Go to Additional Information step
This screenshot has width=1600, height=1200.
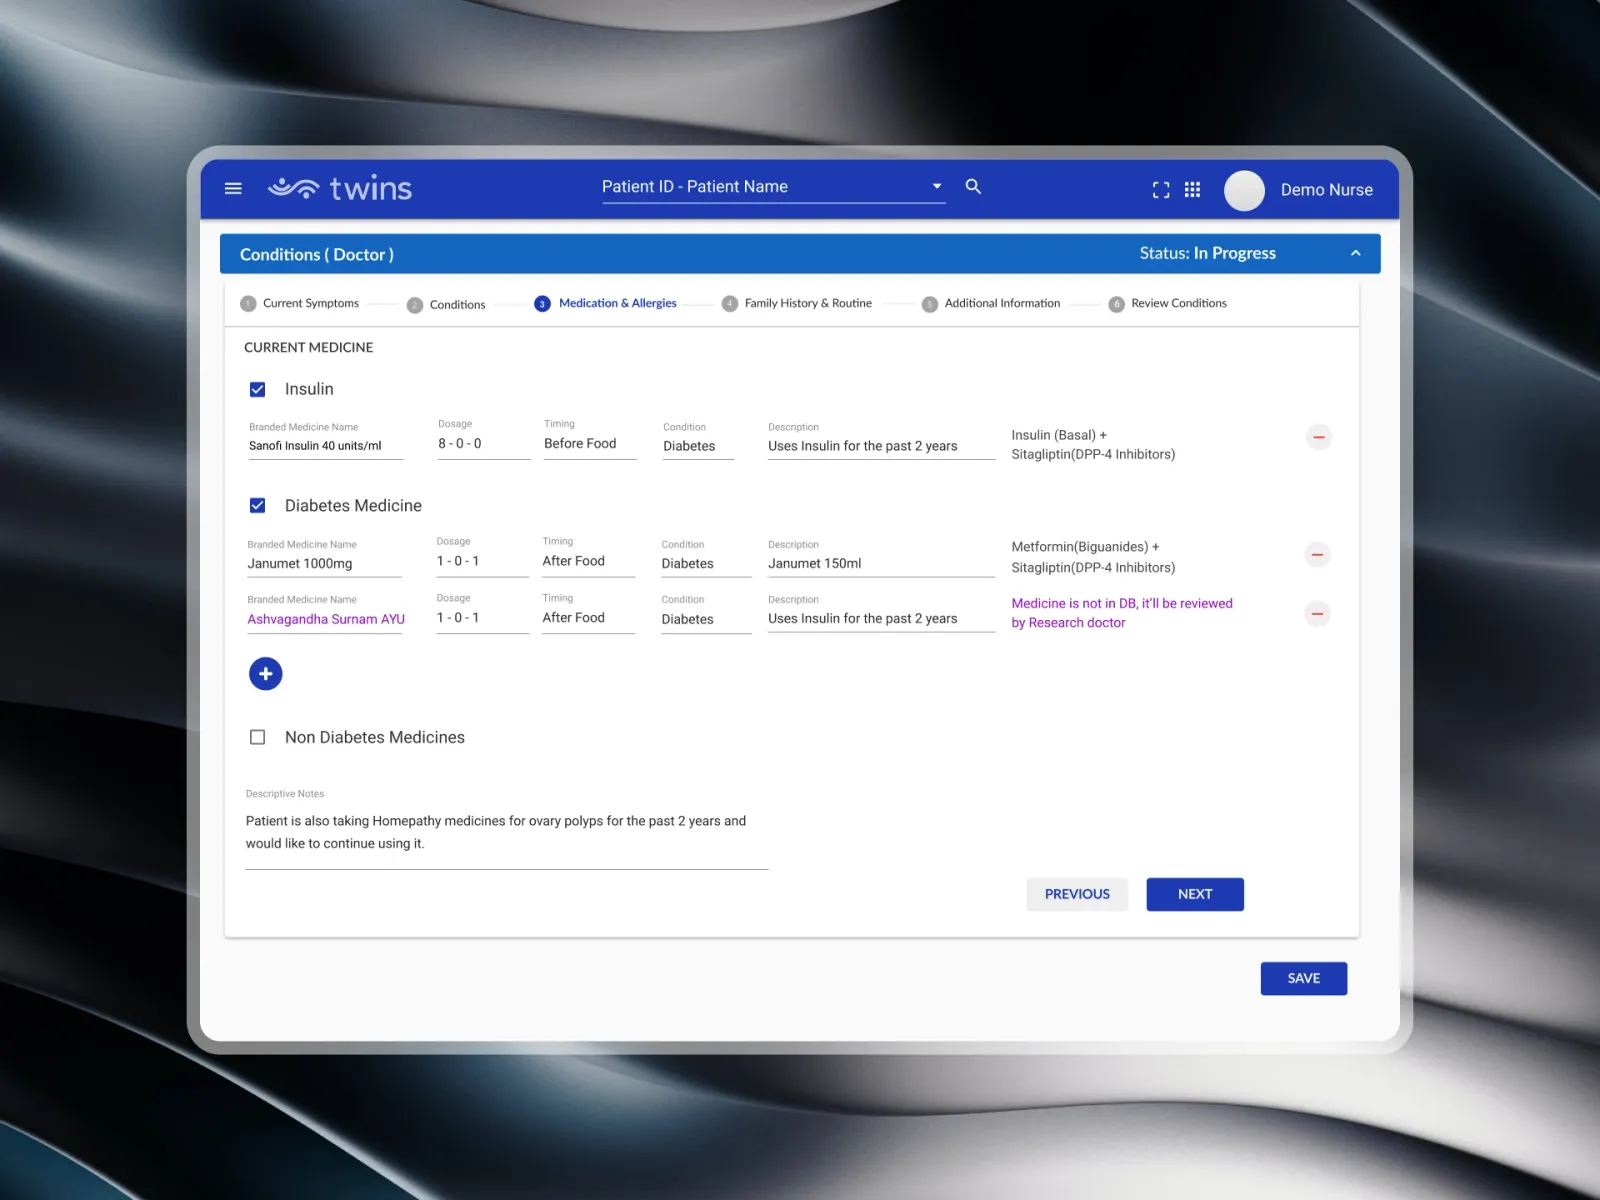[991, 303]
